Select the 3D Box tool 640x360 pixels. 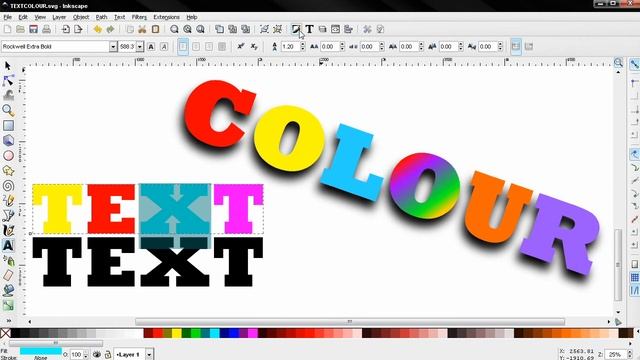(8, 140)
